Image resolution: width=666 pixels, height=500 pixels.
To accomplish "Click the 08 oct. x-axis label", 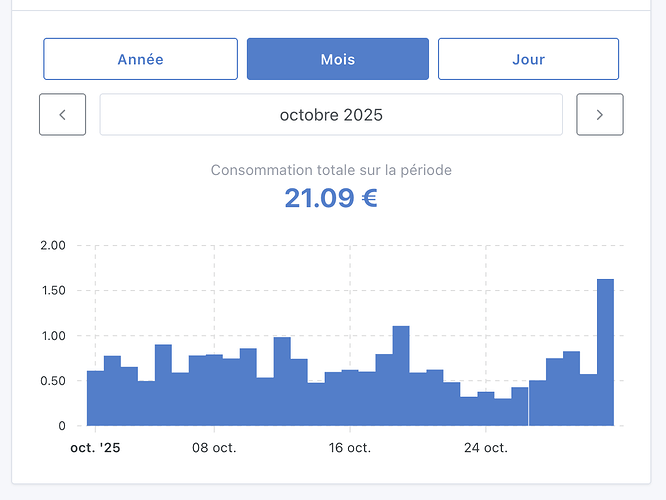I will [x=214, y=448].
